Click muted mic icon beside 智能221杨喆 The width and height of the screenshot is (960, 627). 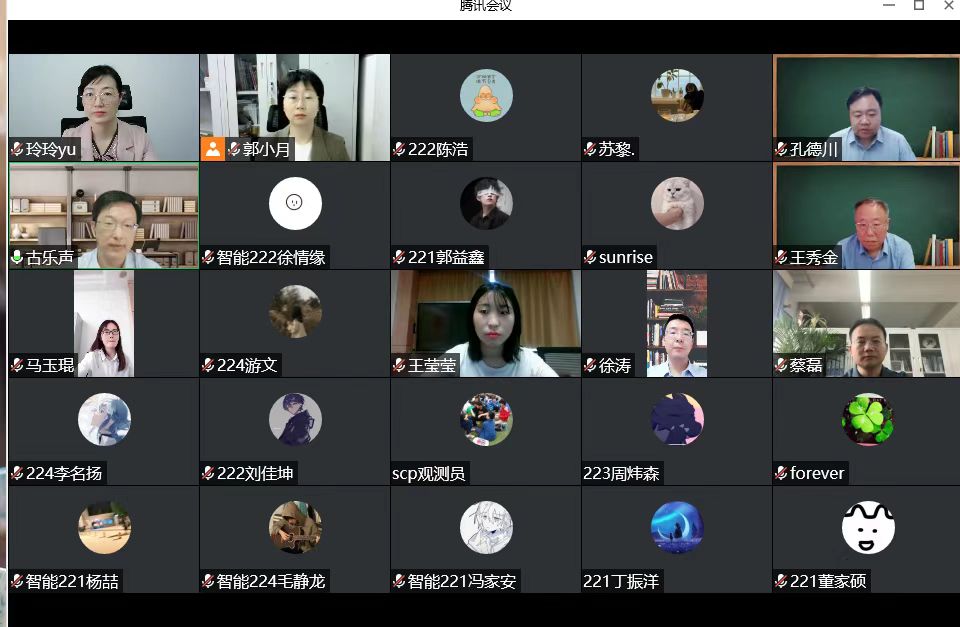pos(17,581)
